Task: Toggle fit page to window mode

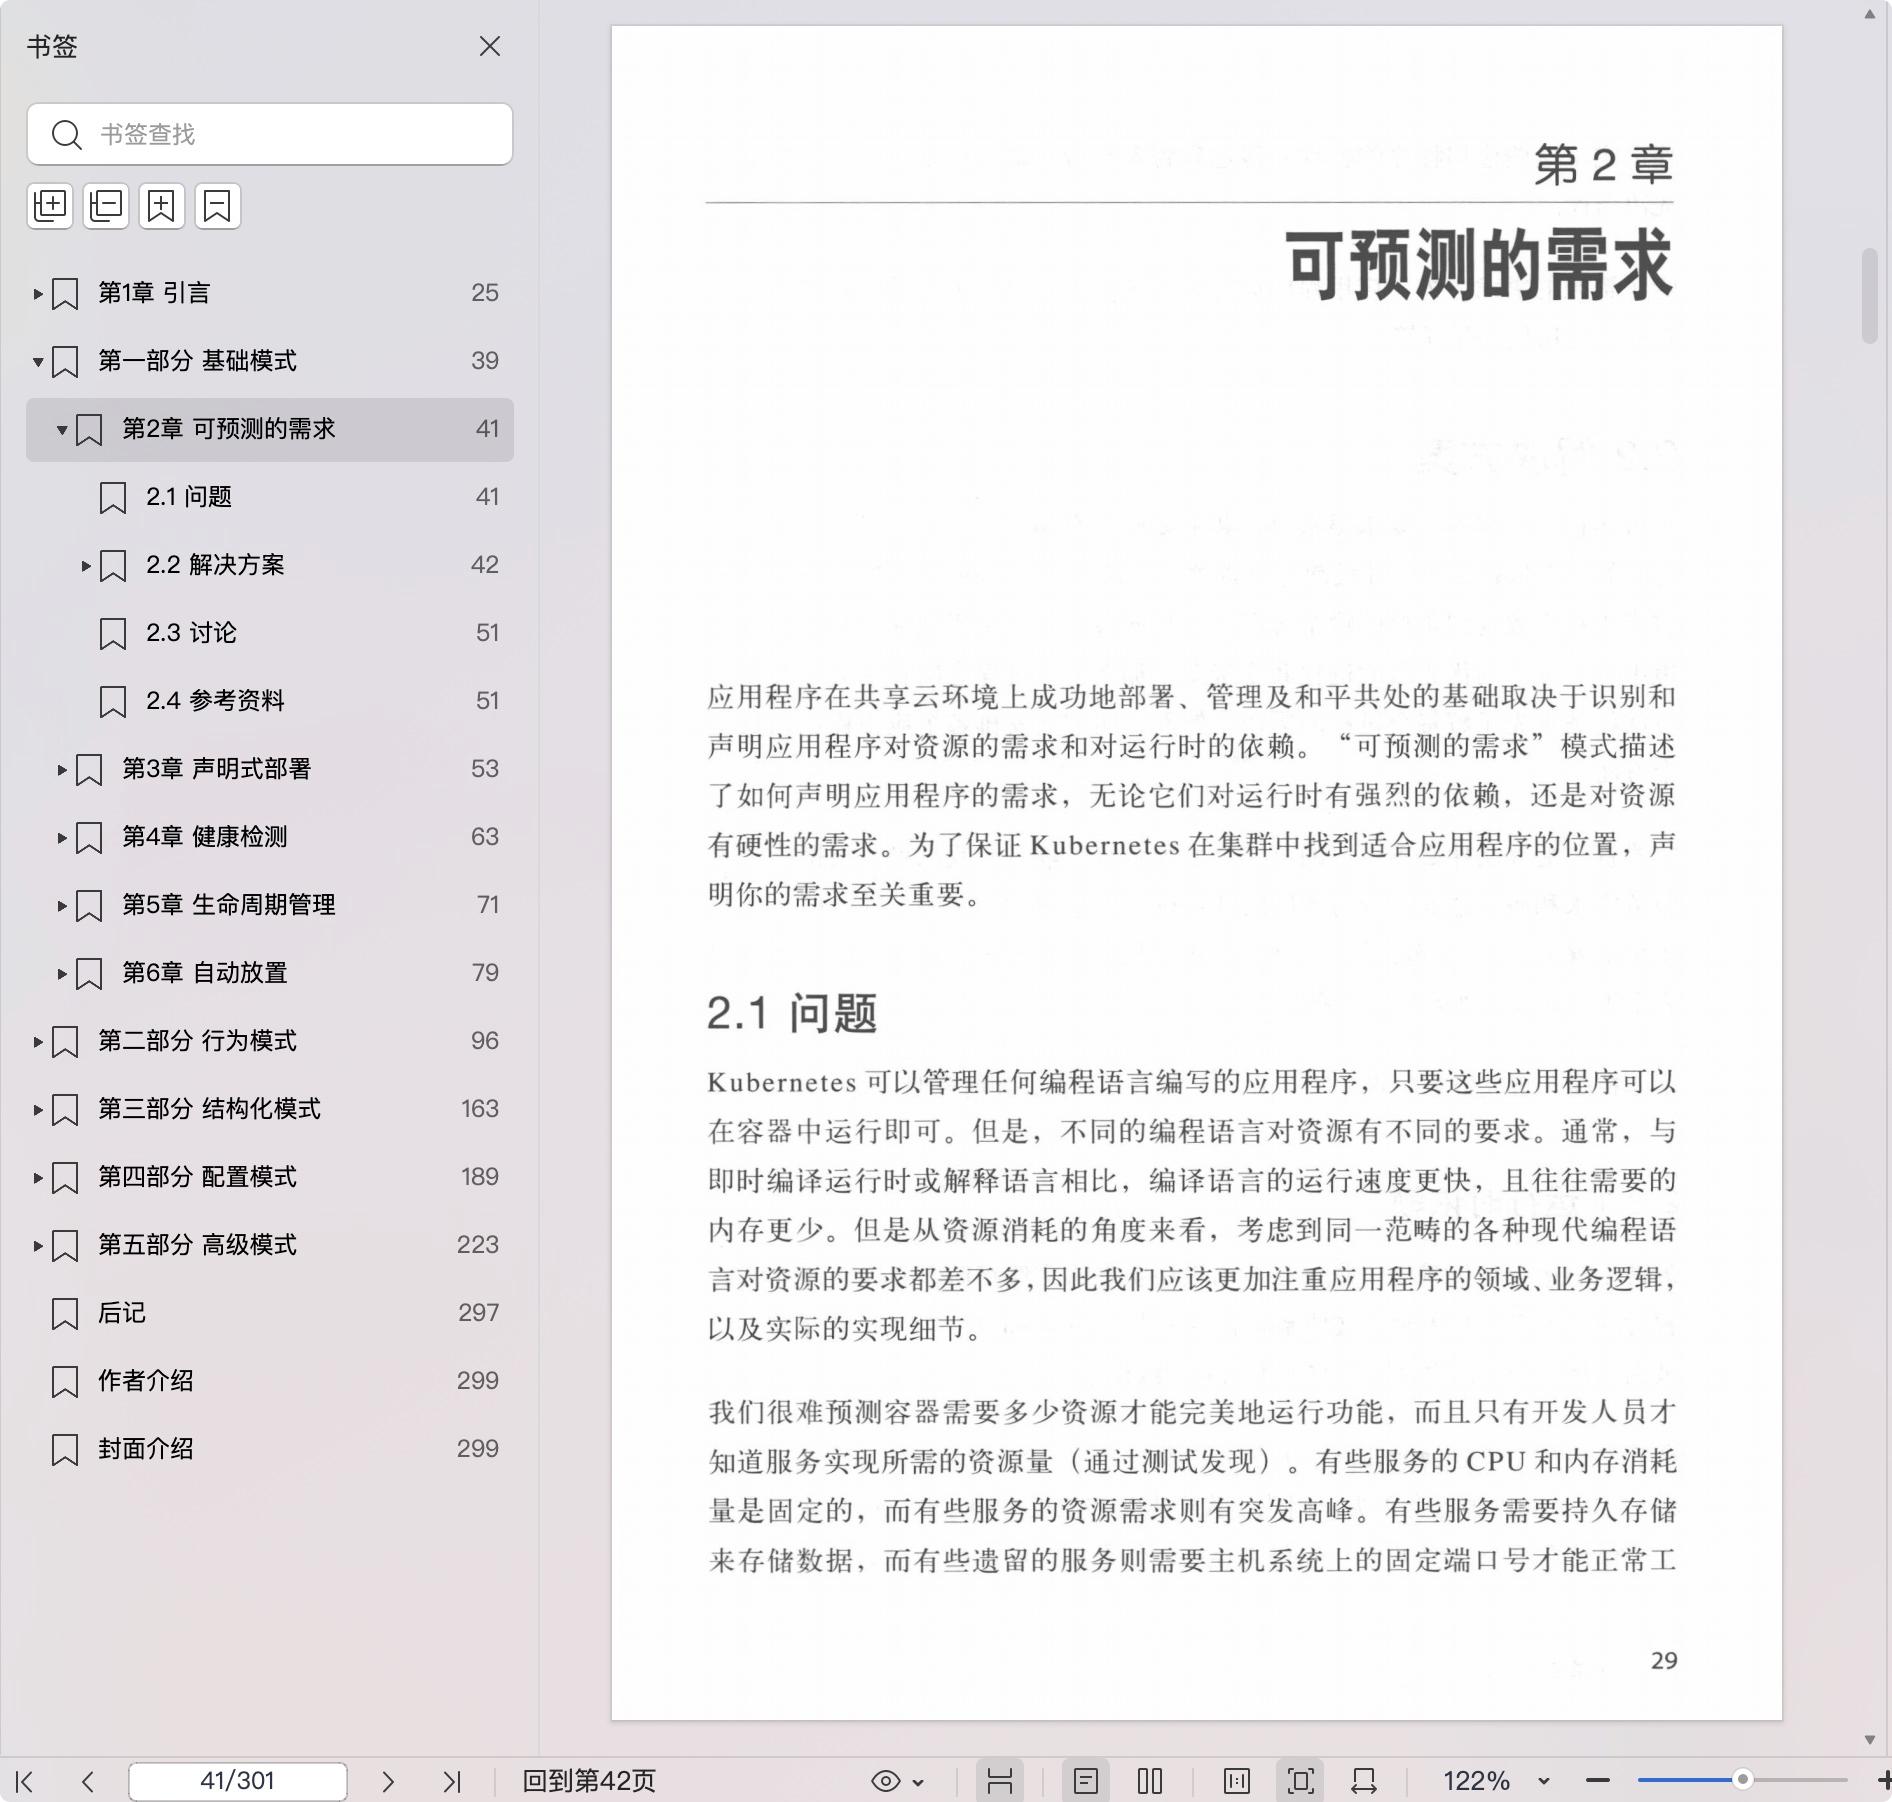Action: [x=1300, y=1781]
